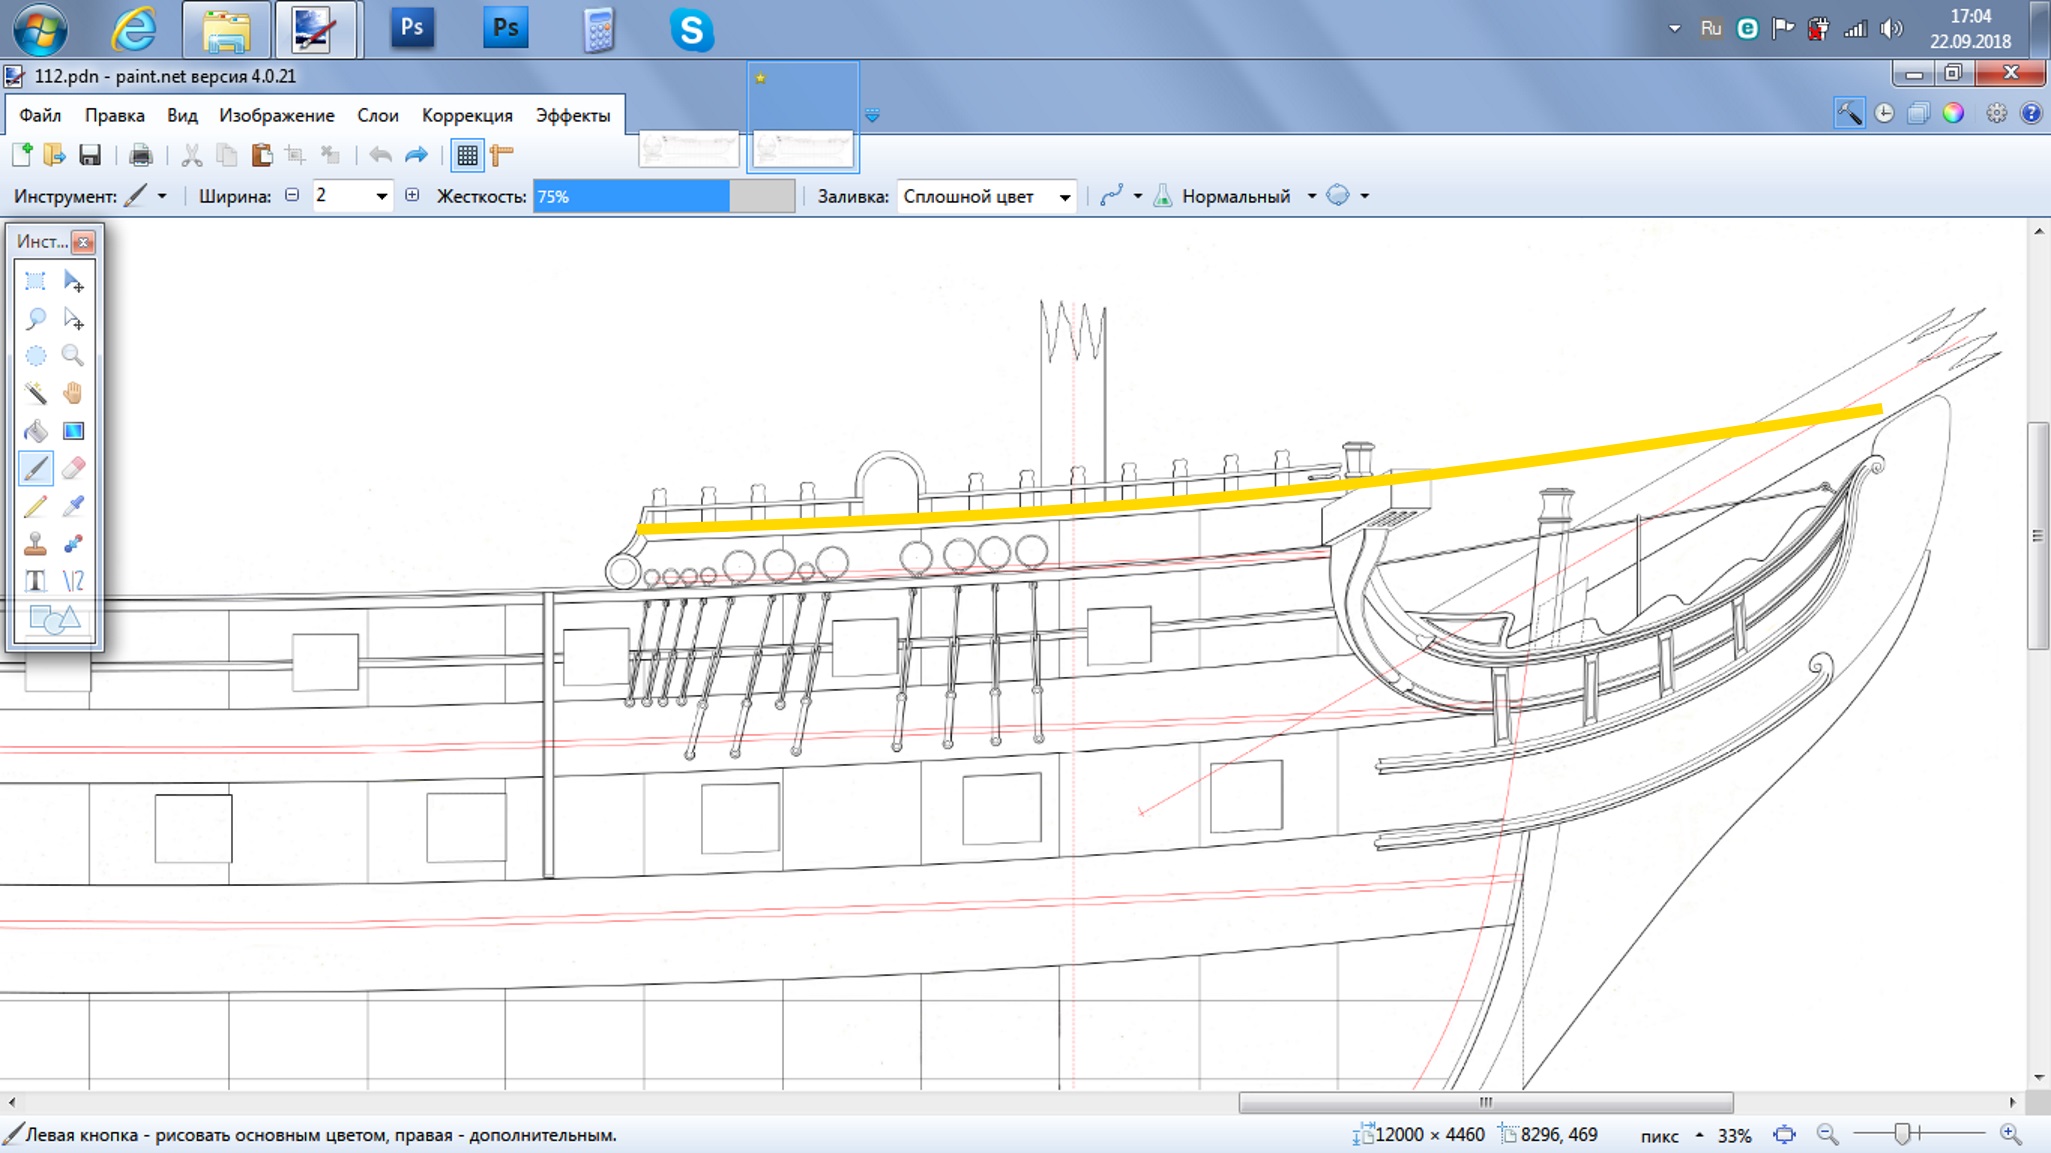2051x1153 pixels.
Task: Choose the Lasso Select tool
Action: tap(35, 319)
